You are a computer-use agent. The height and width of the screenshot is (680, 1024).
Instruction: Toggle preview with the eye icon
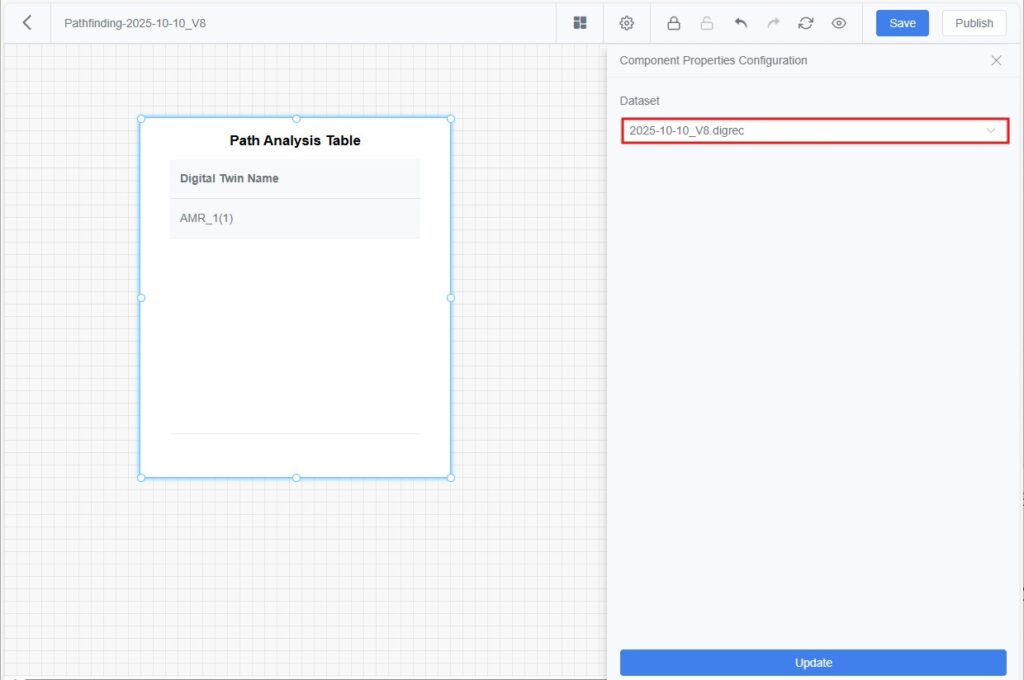coord(839,23)
